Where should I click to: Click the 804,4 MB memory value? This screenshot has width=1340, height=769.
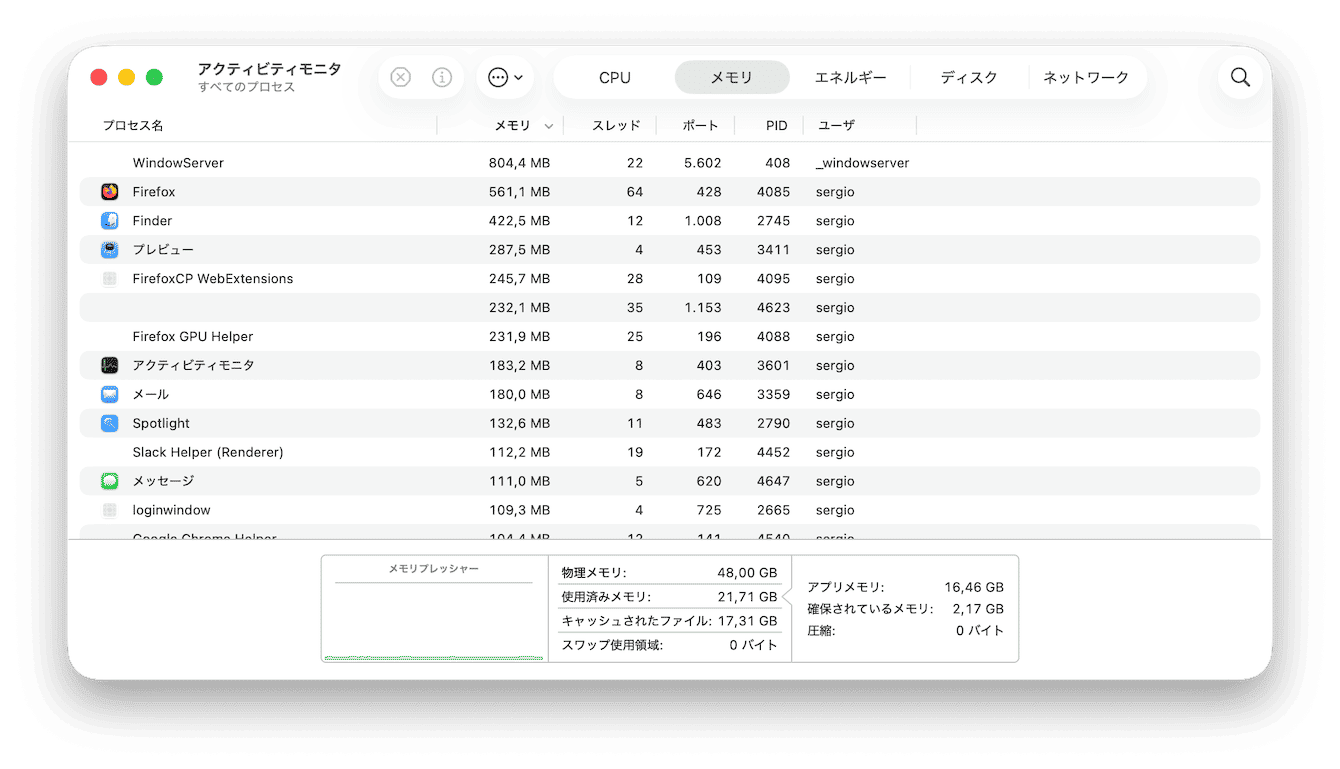[519, 163]
